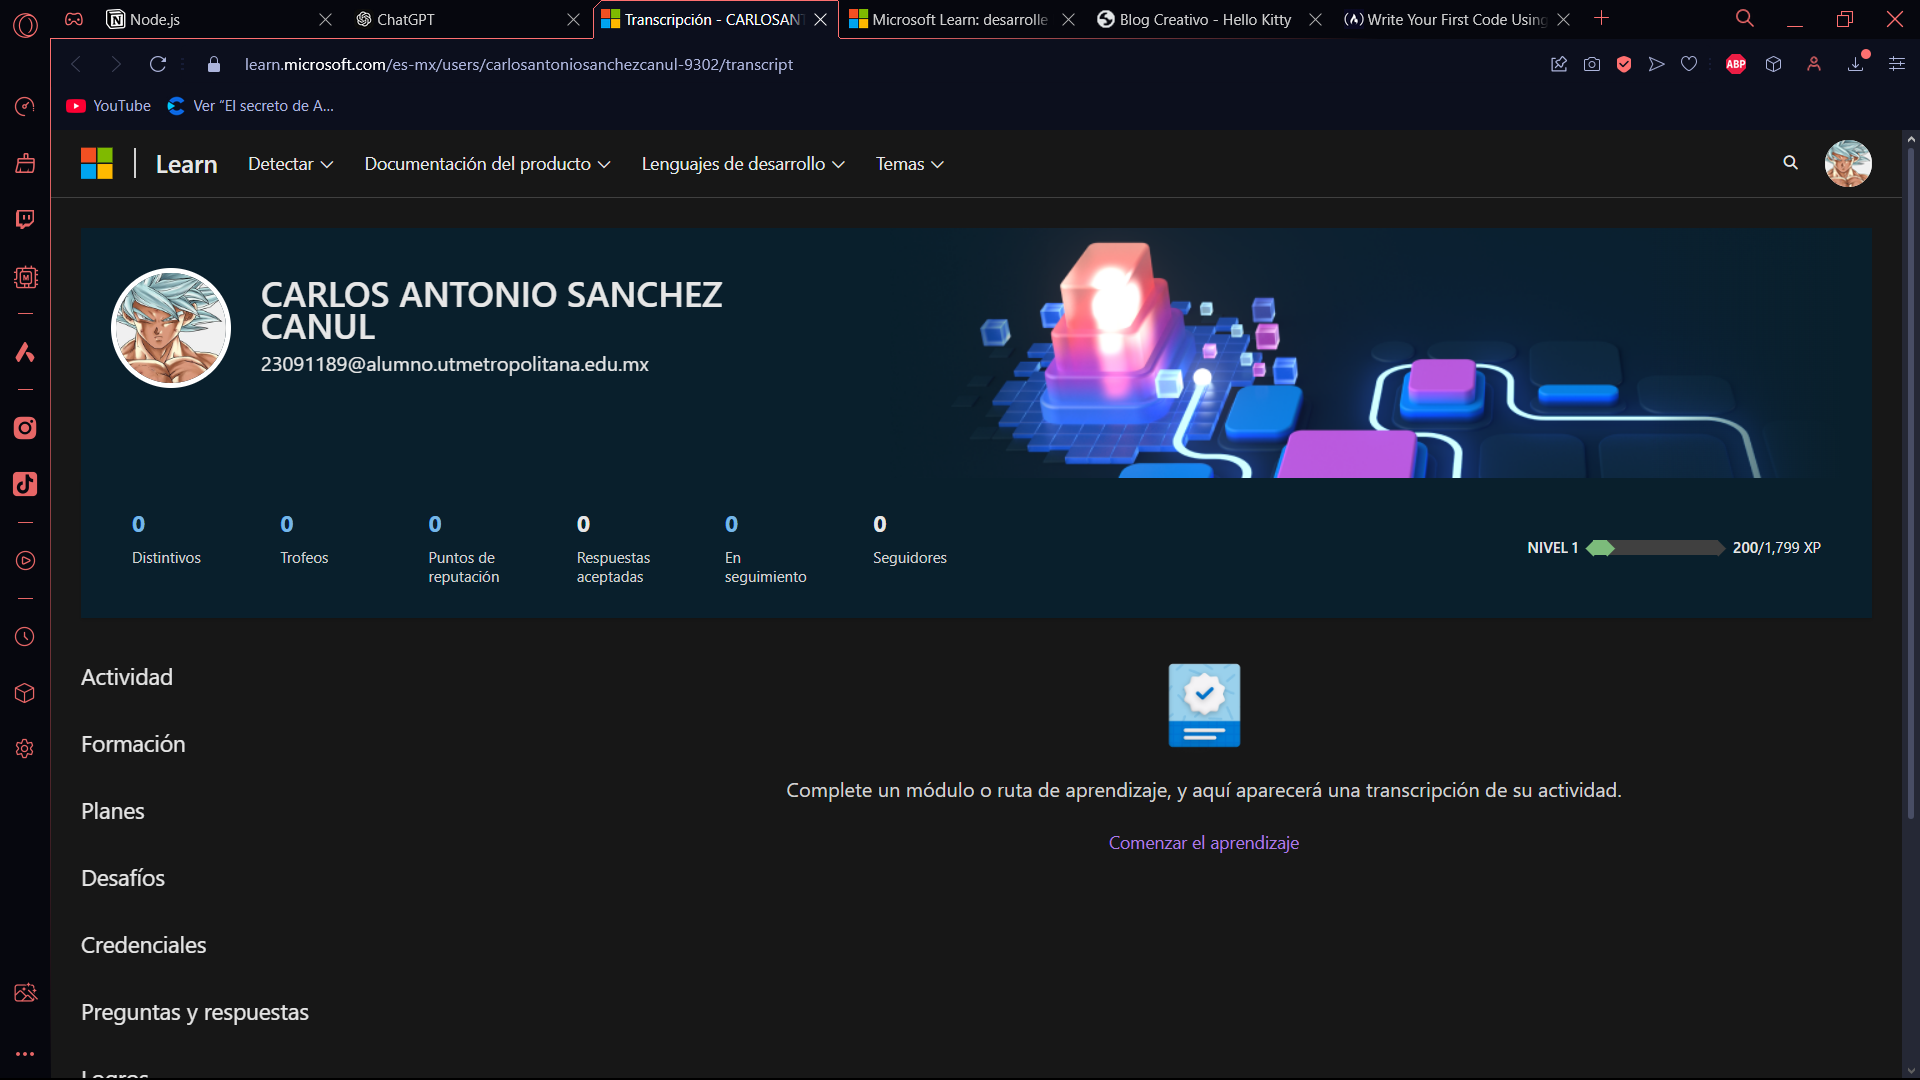
Task: Close the ChatGPT tab
Action: coord(573,19)
